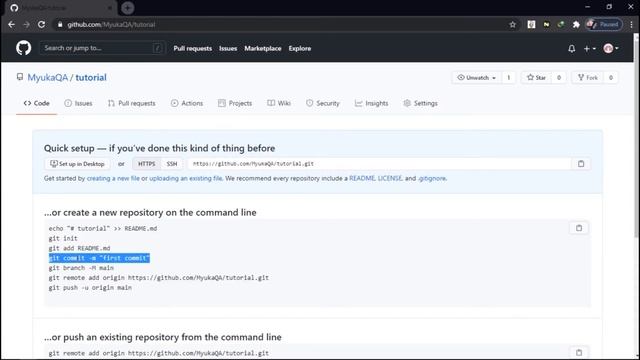Click the highlighted git commit line

pyautogui.click(x=99, y=258)
